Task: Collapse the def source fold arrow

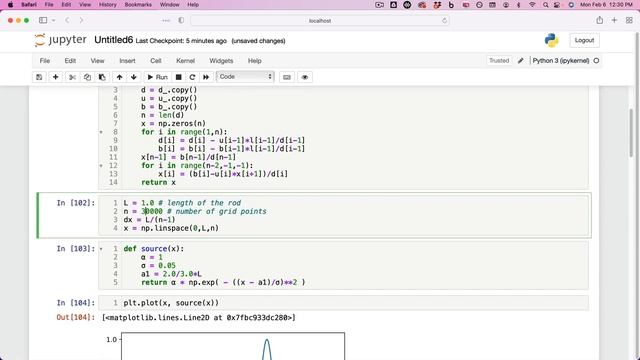Action: (x=101, y=249)
